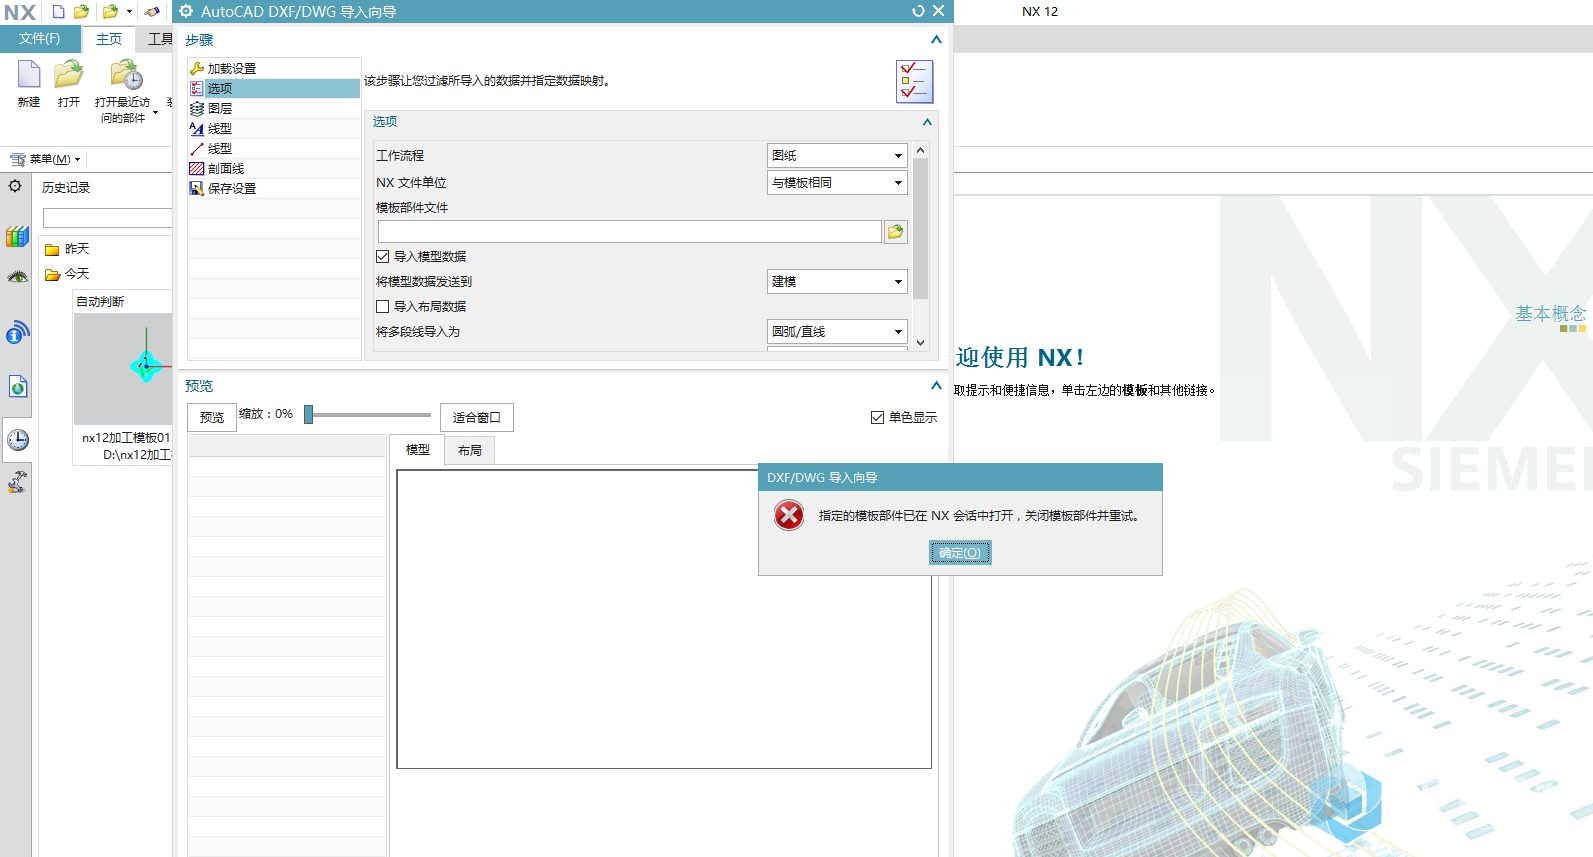The width and height of the screenshot is (1593, 857).
Task: Click the 打开 (Open) ribbon icon
Action: coord(69,75)
